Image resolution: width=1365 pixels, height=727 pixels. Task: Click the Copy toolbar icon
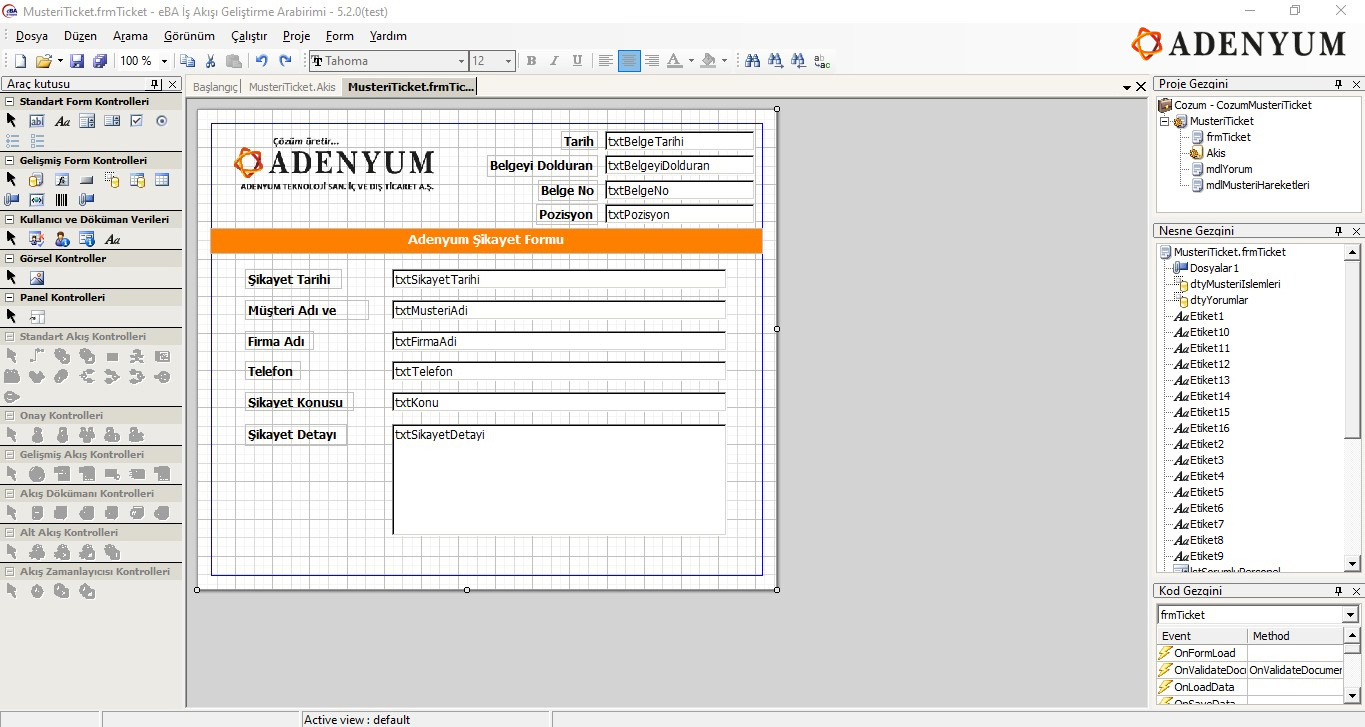pos(188,61)
